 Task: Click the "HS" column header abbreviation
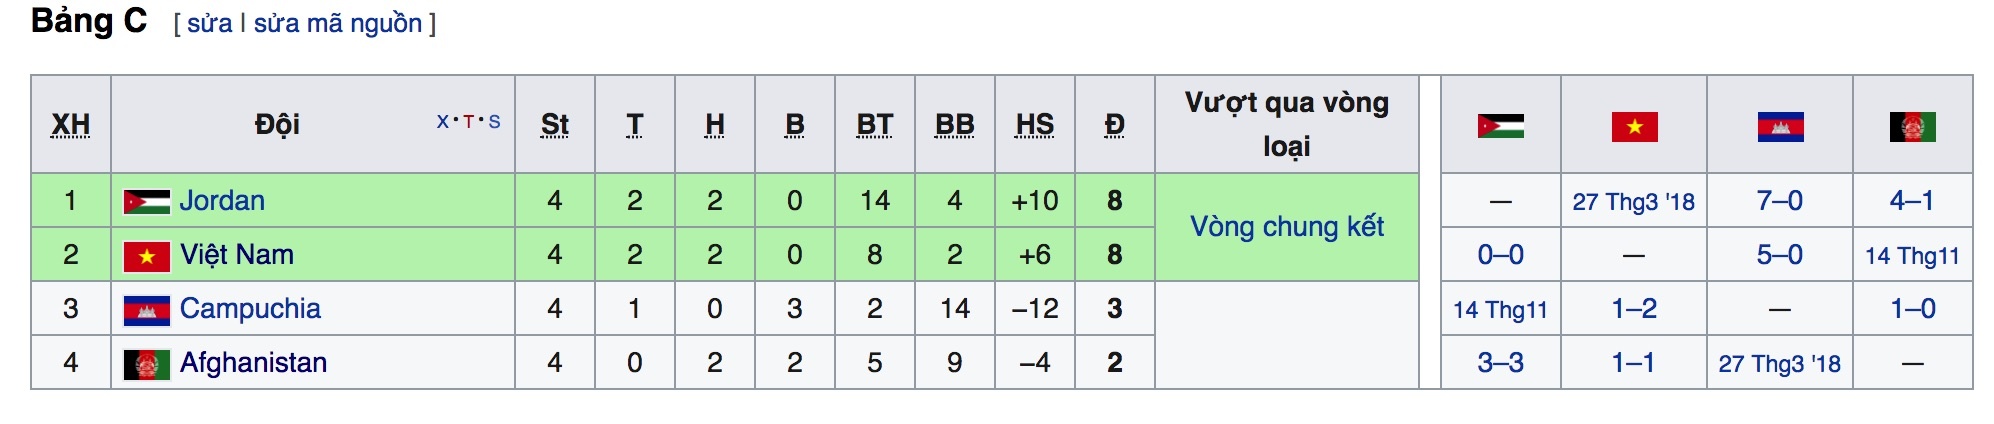tap(1034, 125)
